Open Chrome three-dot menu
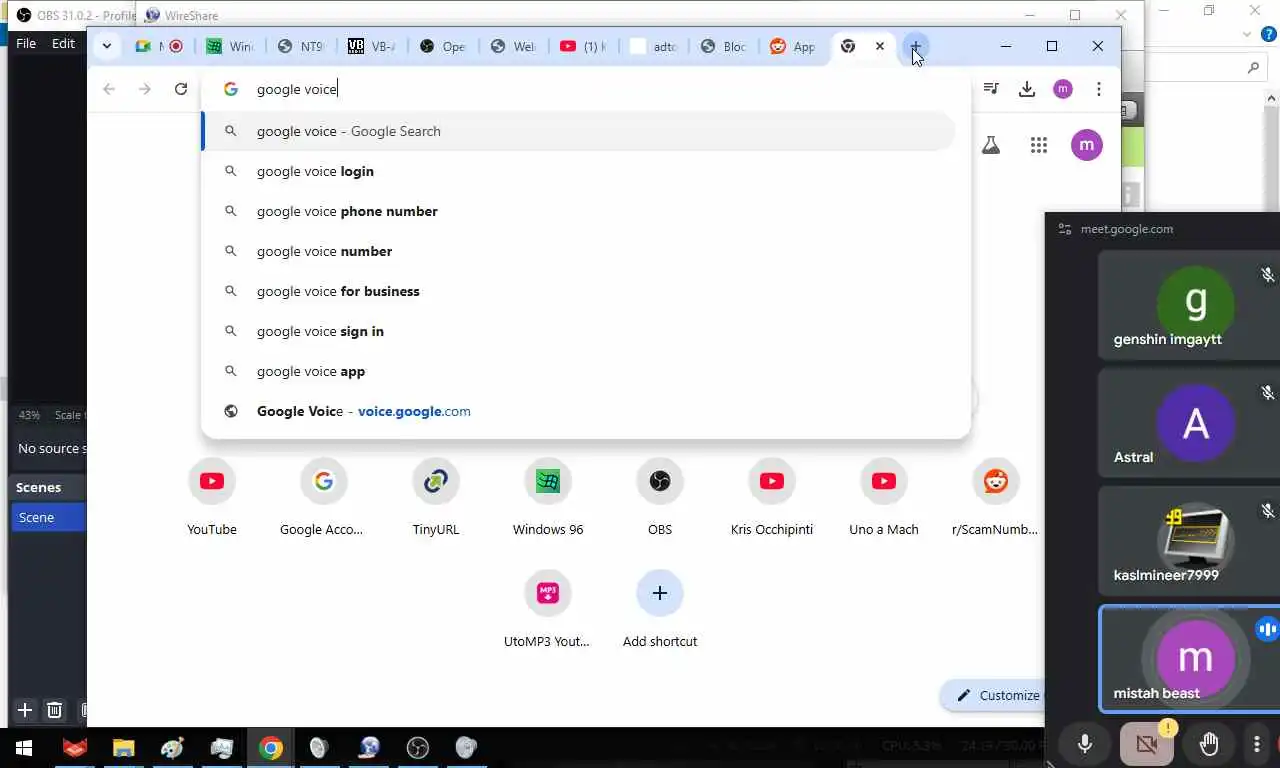 [1099, 89]
